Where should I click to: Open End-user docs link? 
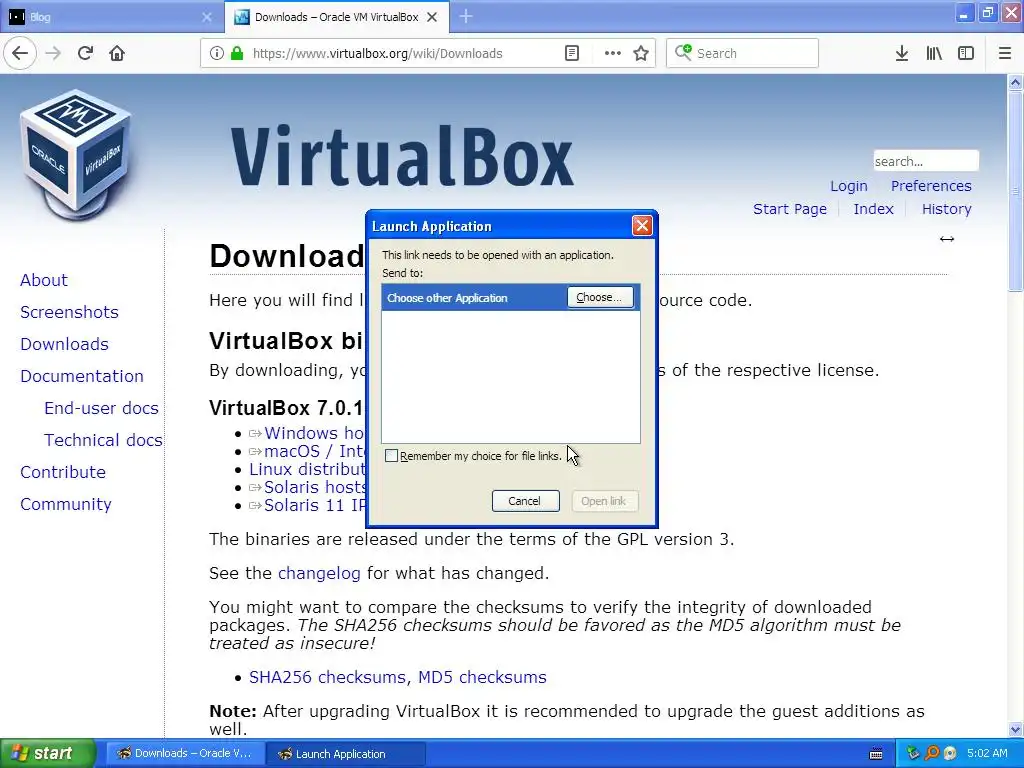tap(101, 408)
